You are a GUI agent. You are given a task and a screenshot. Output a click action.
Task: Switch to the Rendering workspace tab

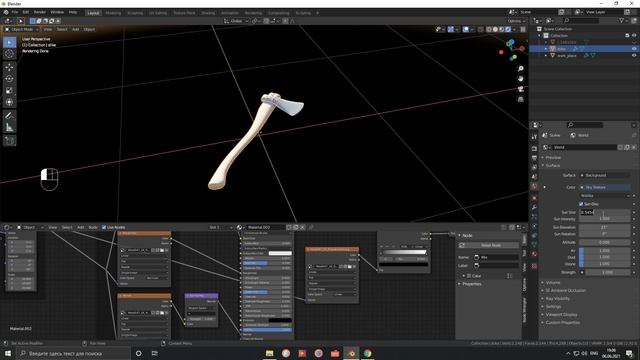coord(253,13)
